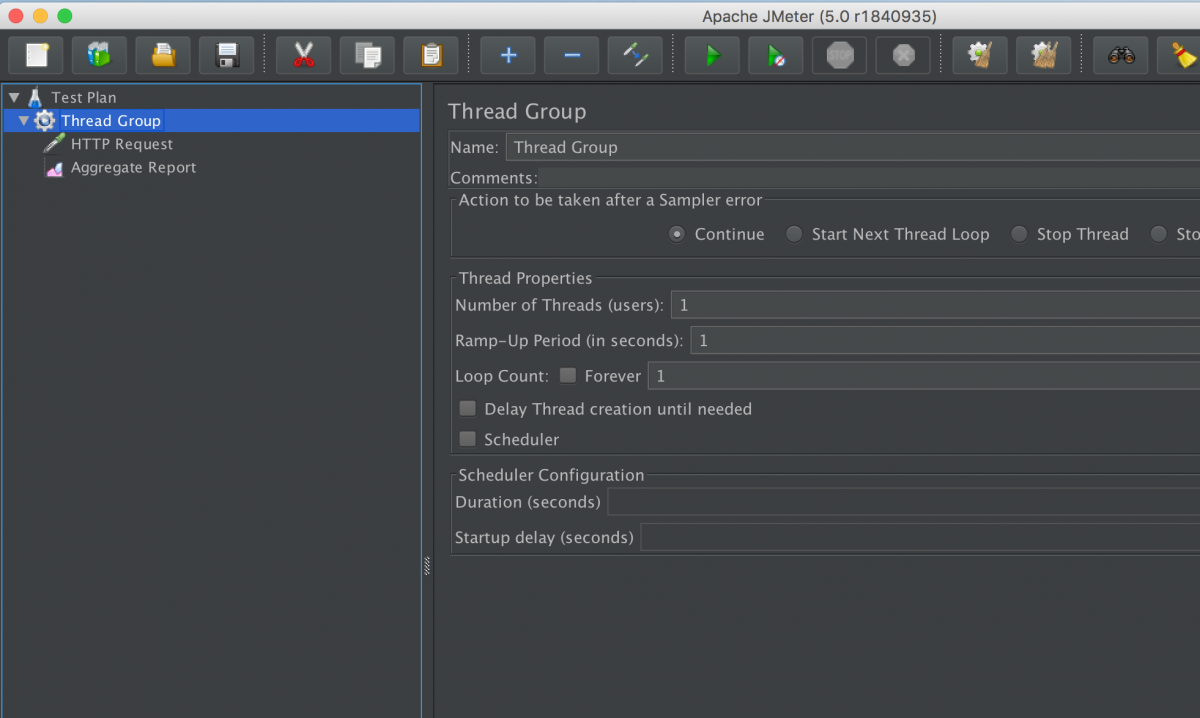Click the Name input field

click(852, 147)
